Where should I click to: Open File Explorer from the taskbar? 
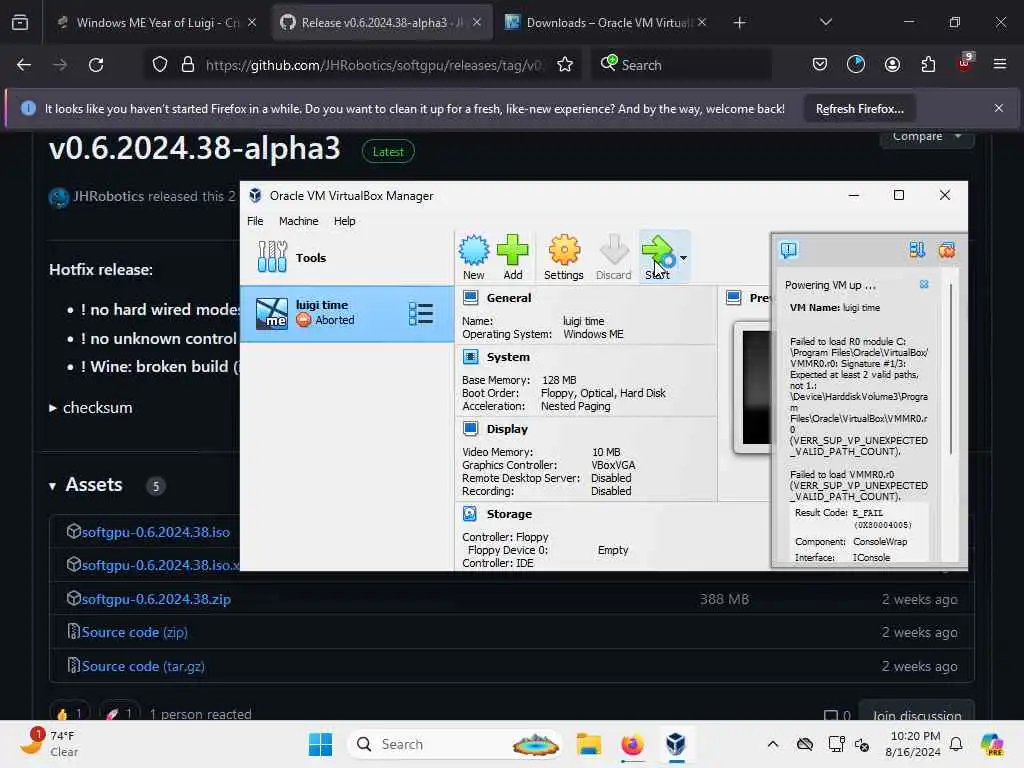click(588, 744)
